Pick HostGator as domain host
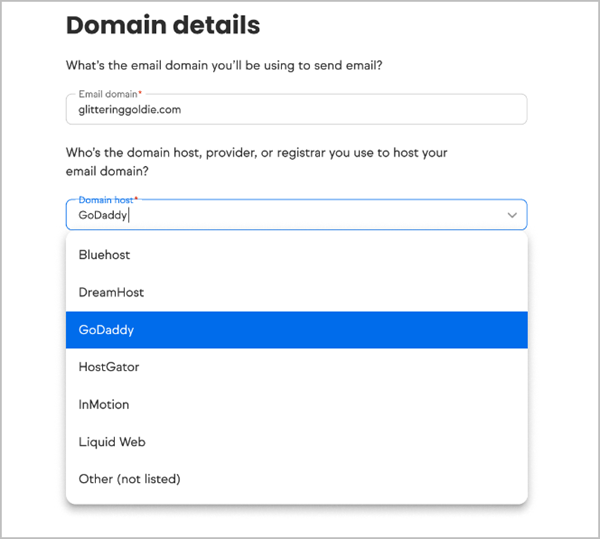The height and width of the screenshot is (539, 600). coord(297,367)
